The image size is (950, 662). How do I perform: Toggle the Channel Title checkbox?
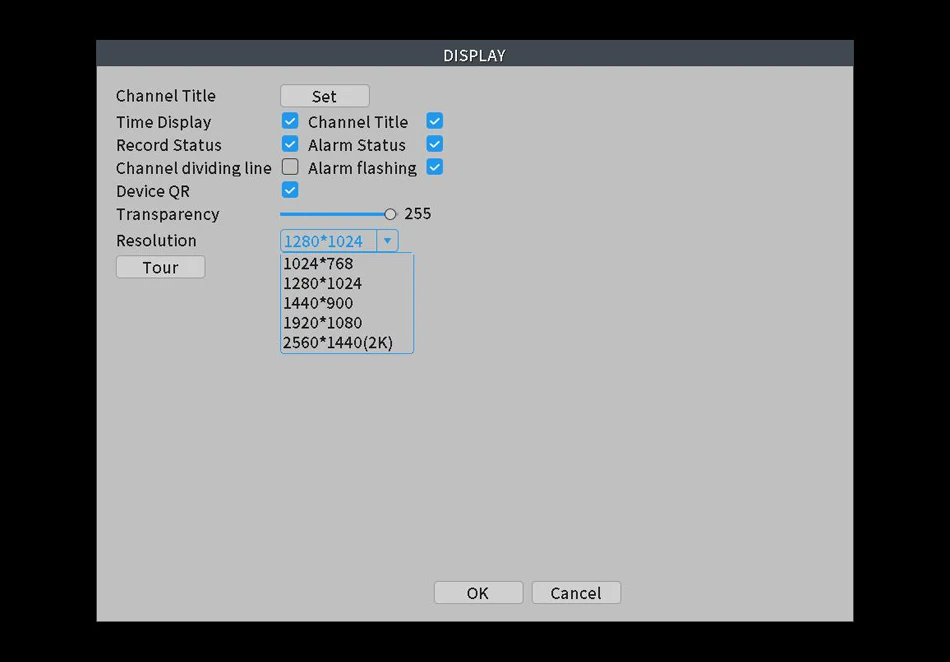pyautogui.click(x=434, y=121)
